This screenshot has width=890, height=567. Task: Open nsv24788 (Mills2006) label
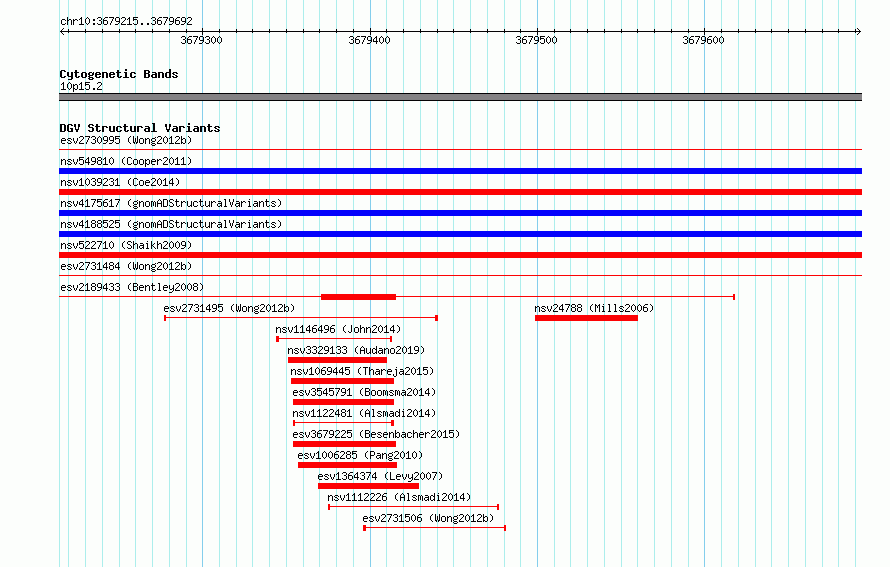594,308
